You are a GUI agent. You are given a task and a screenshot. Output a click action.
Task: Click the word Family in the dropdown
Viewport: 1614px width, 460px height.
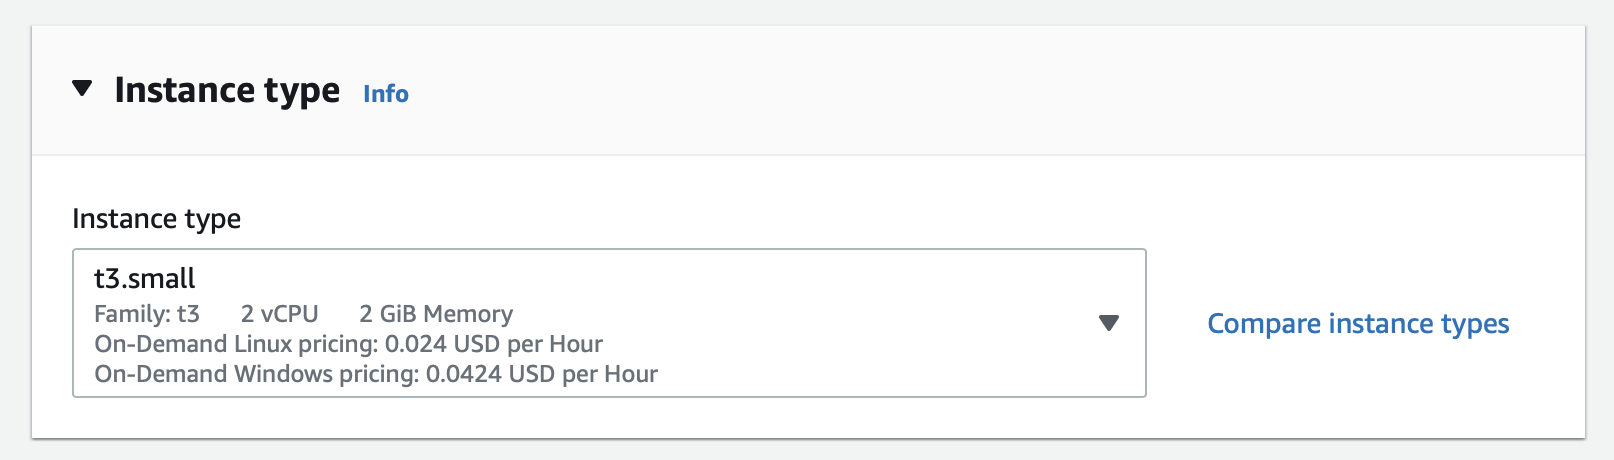tap(130, 314)
